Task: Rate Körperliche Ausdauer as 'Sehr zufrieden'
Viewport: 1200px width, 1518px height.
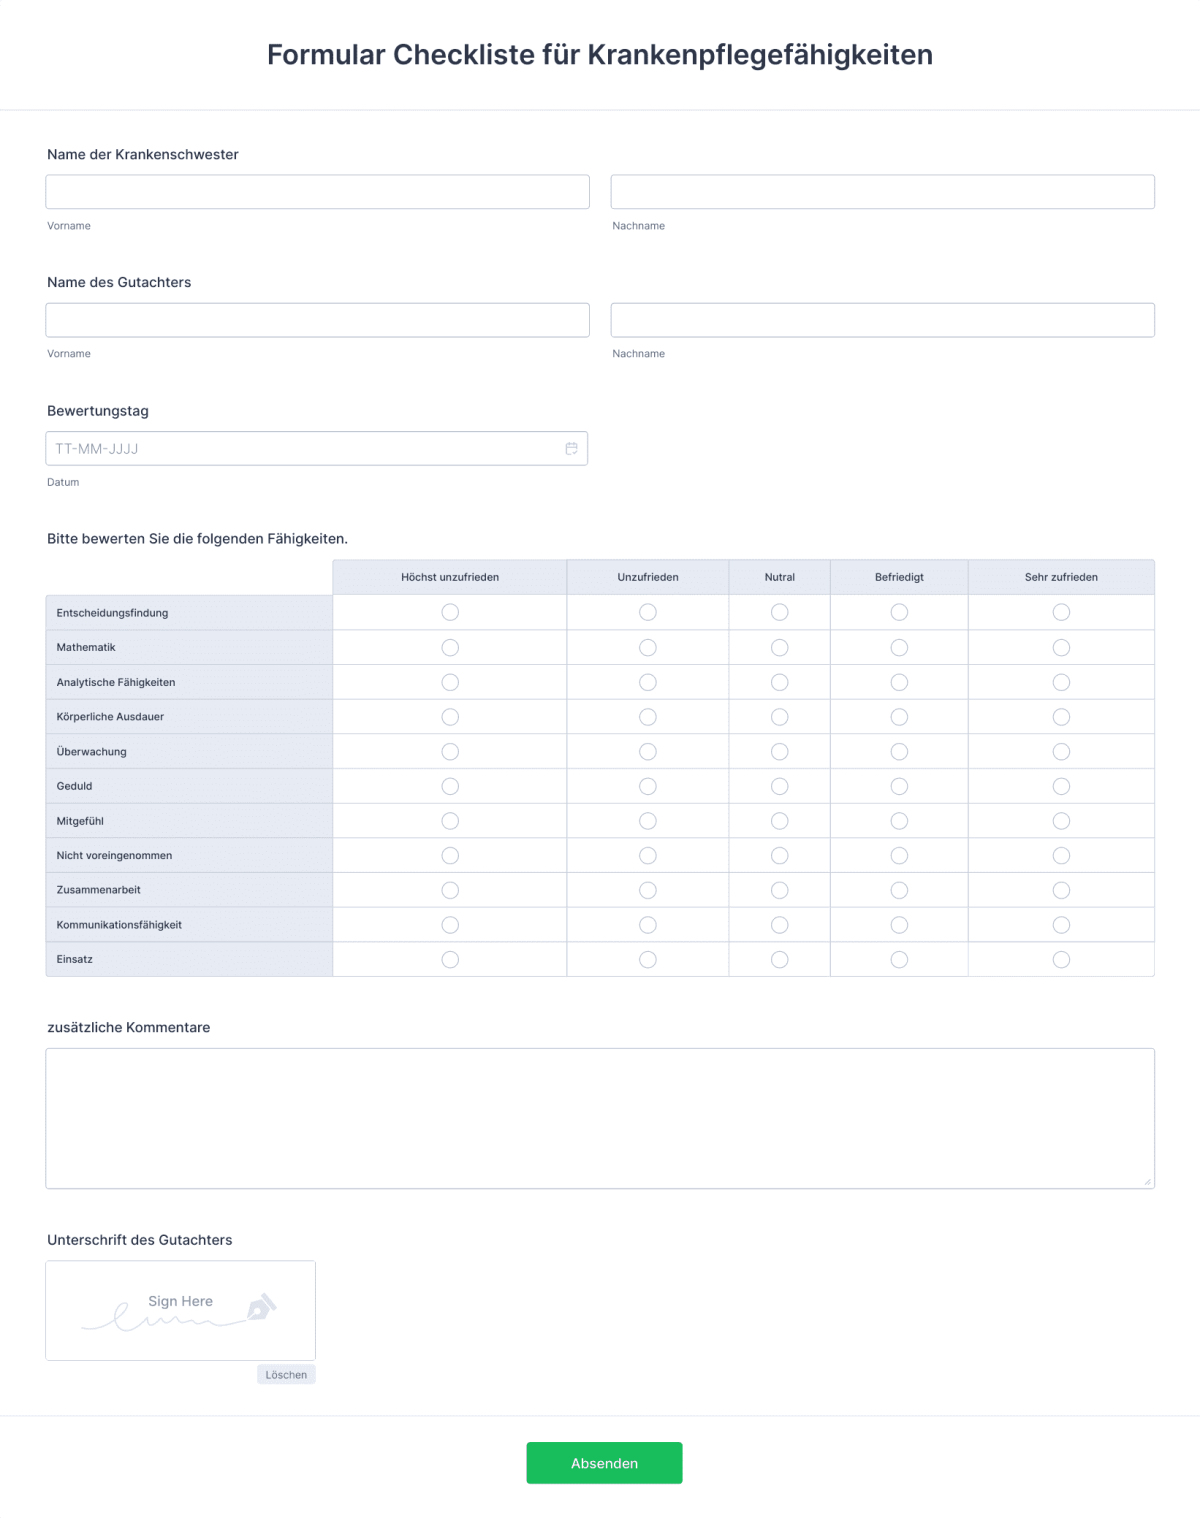Action: [x=1061, y=716]
